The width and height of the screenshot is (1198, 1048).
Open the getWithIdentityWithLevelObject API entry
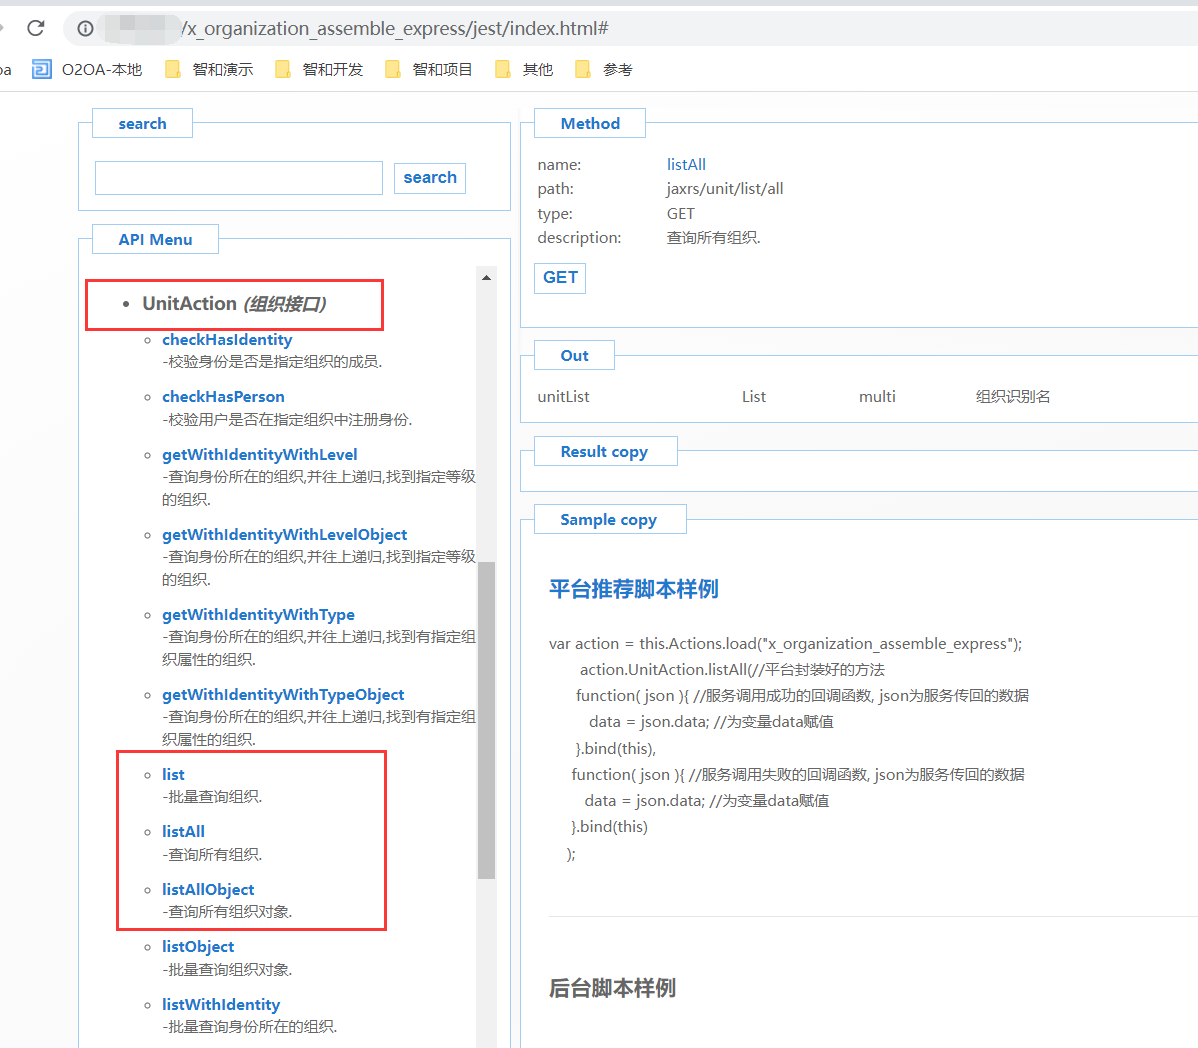pos(284,535)
